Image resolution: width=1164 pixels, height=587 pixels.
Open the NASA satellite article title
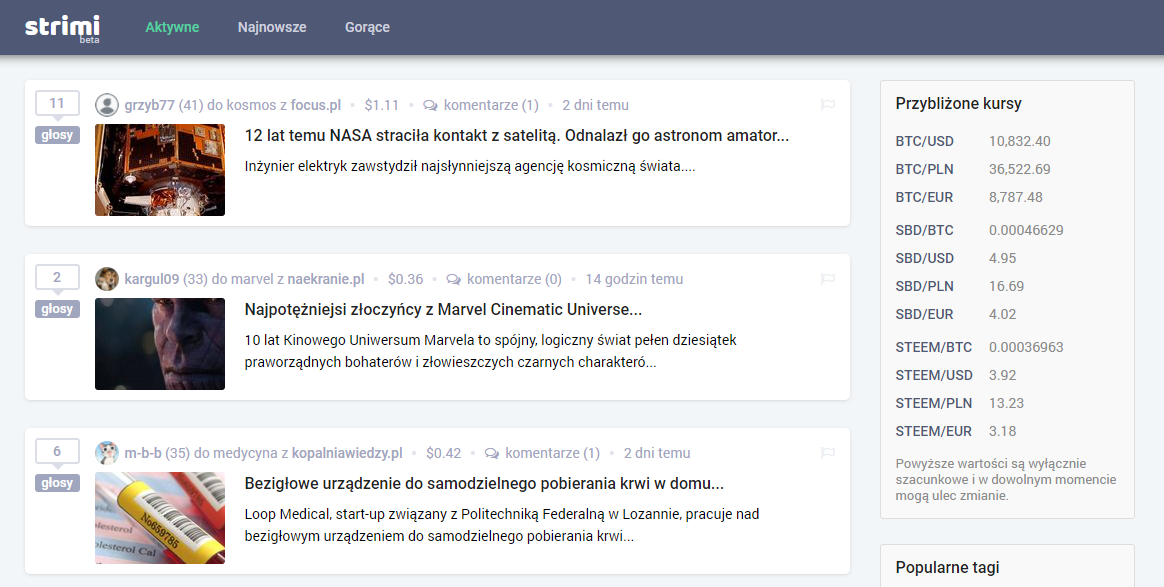(x=516, y=136)
